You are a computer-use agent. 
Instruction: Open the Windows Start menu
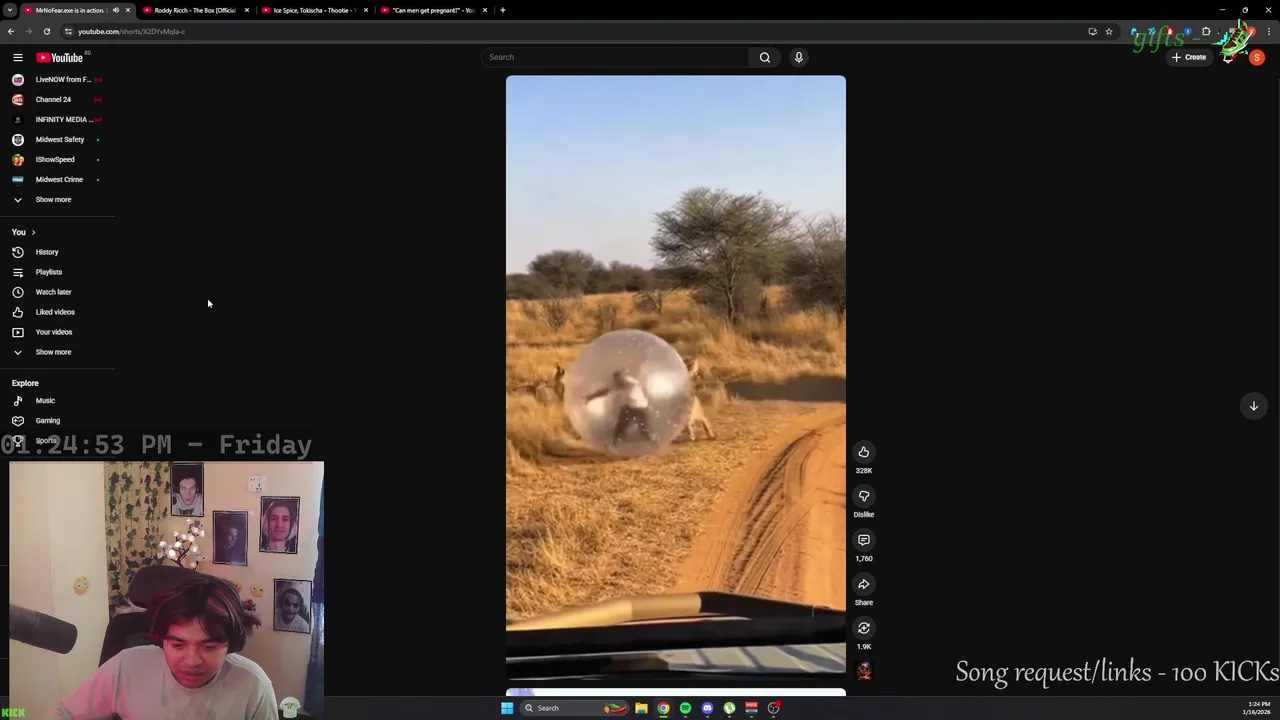[507, 708]
